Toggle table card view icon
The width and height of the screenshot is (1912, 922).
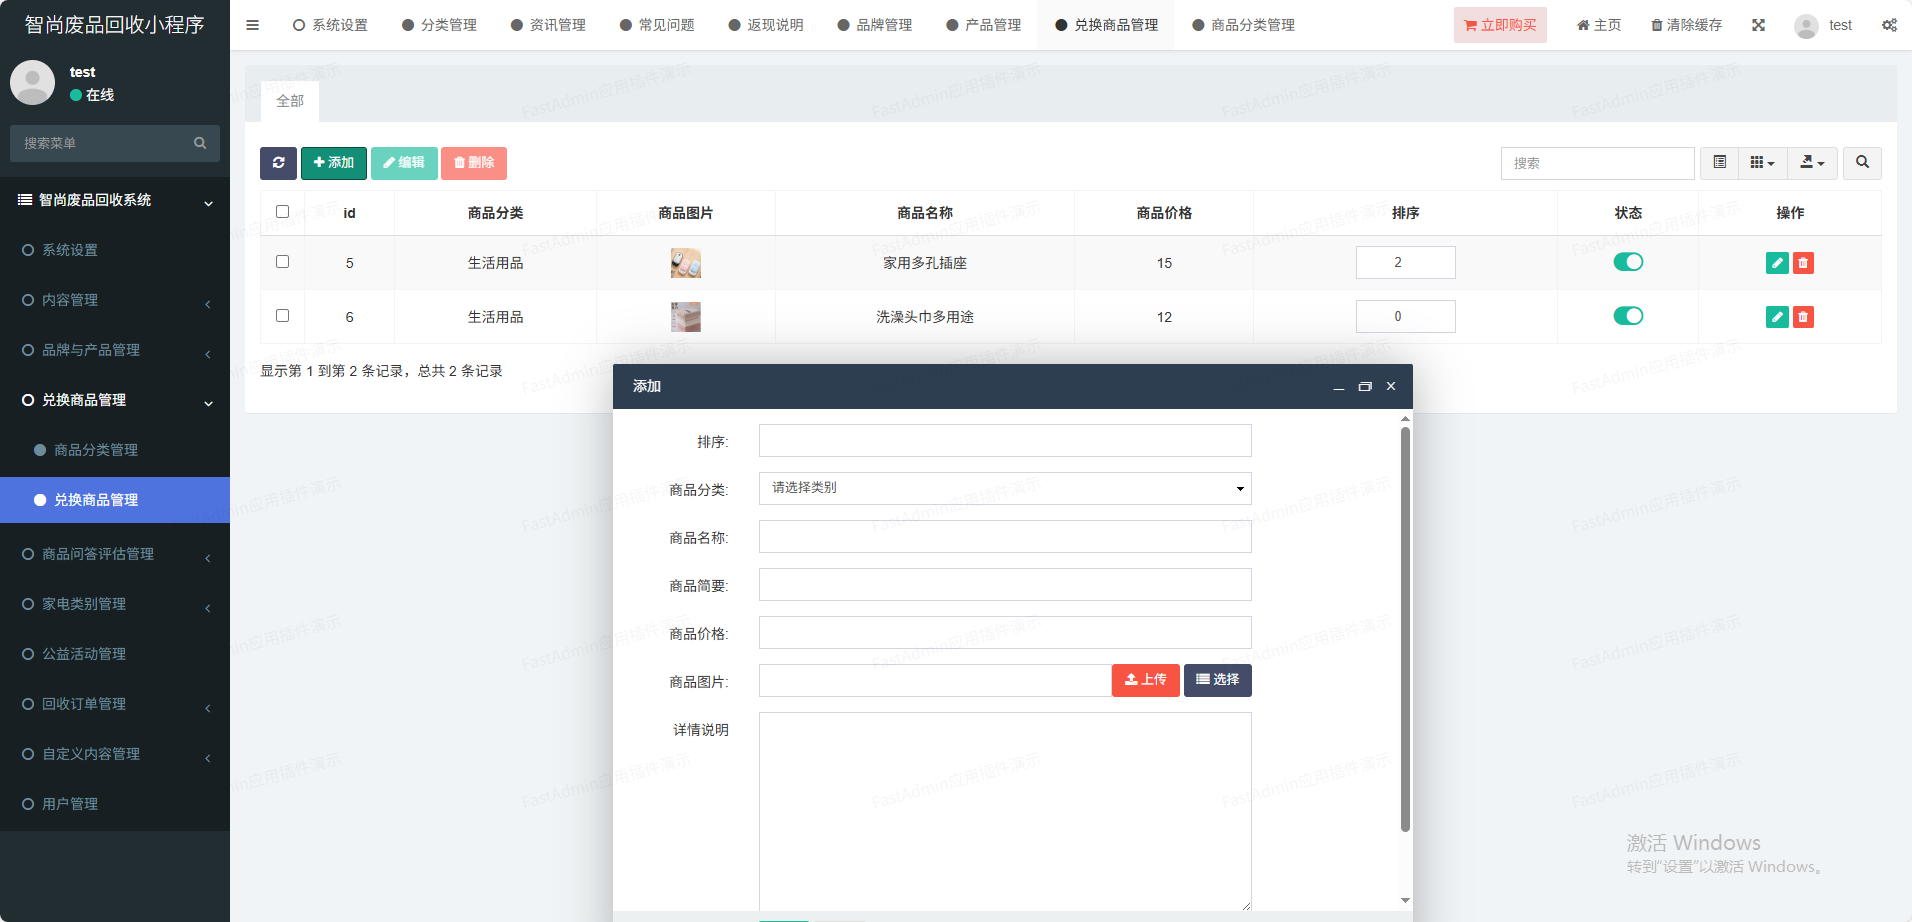point(1719,163)
